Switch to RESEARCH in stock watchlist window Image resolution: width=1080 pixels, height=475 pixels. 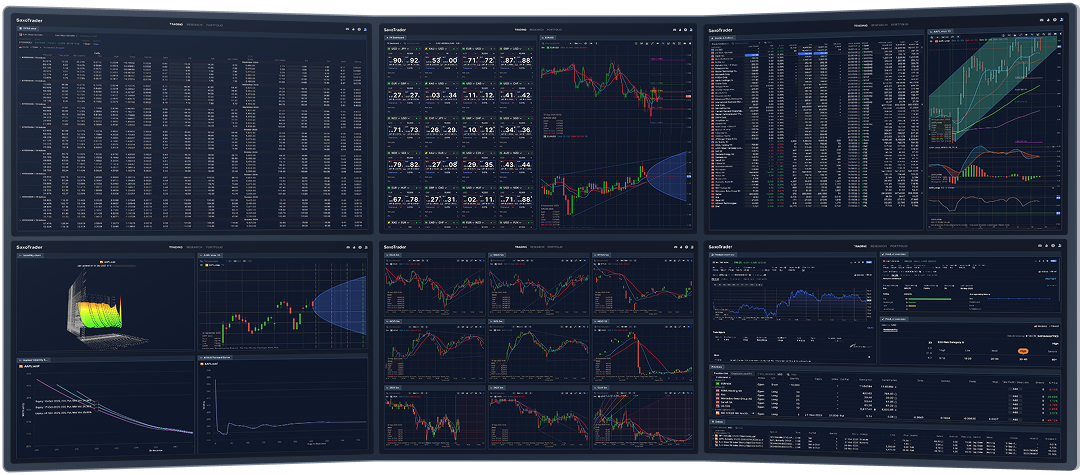tap(879, 25)
